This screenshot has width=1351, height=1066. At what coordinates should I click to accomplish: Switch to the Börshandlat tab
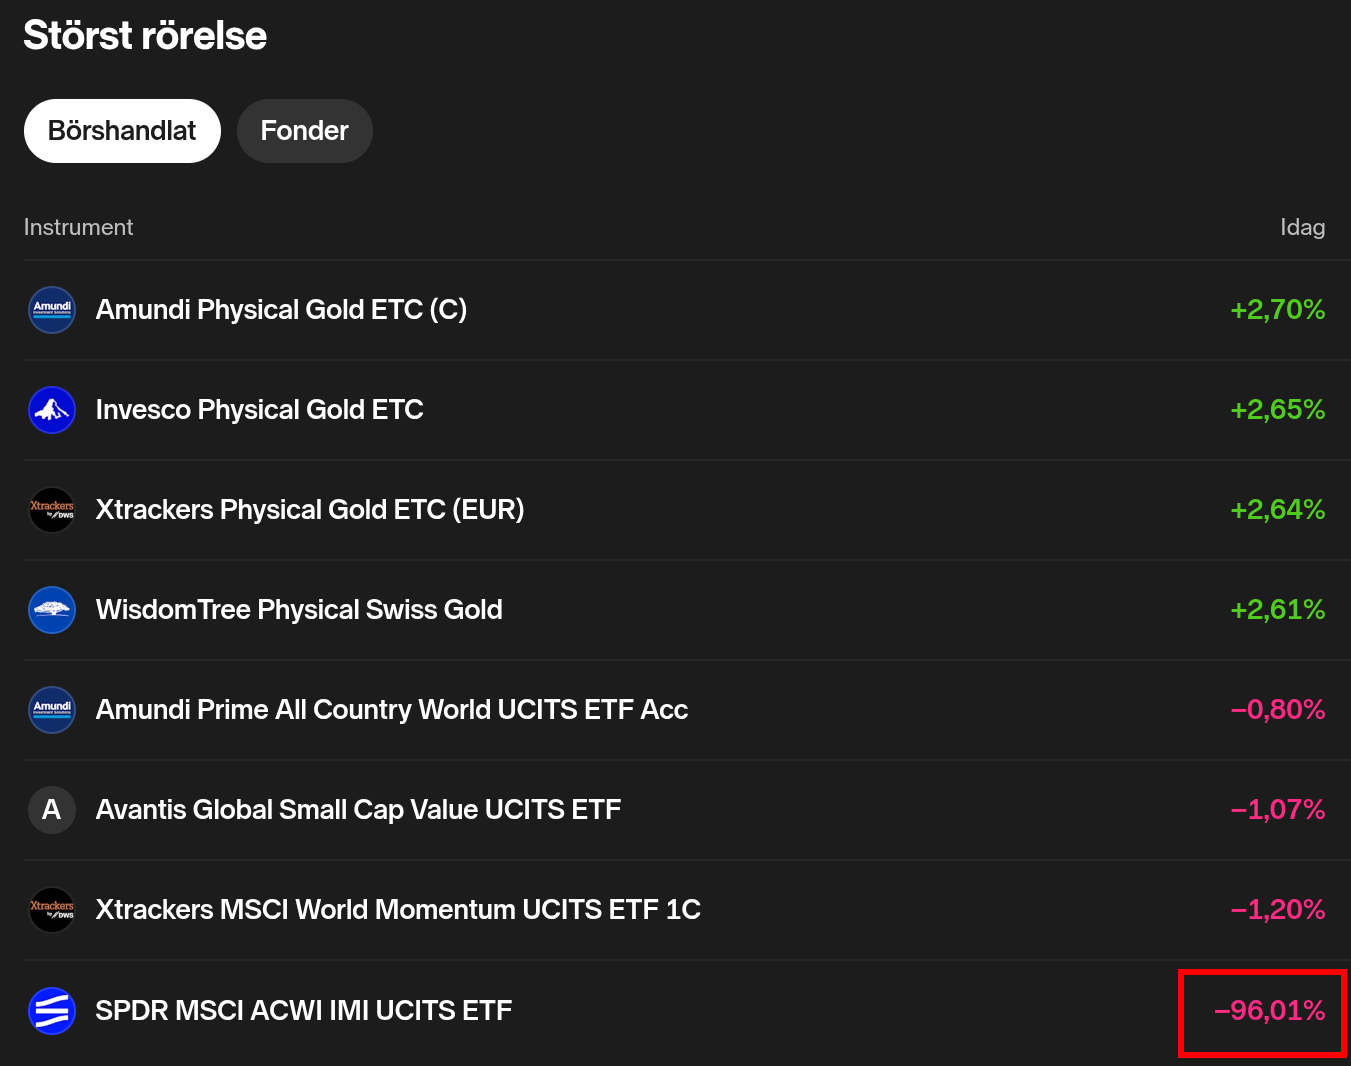coord(122,131)
